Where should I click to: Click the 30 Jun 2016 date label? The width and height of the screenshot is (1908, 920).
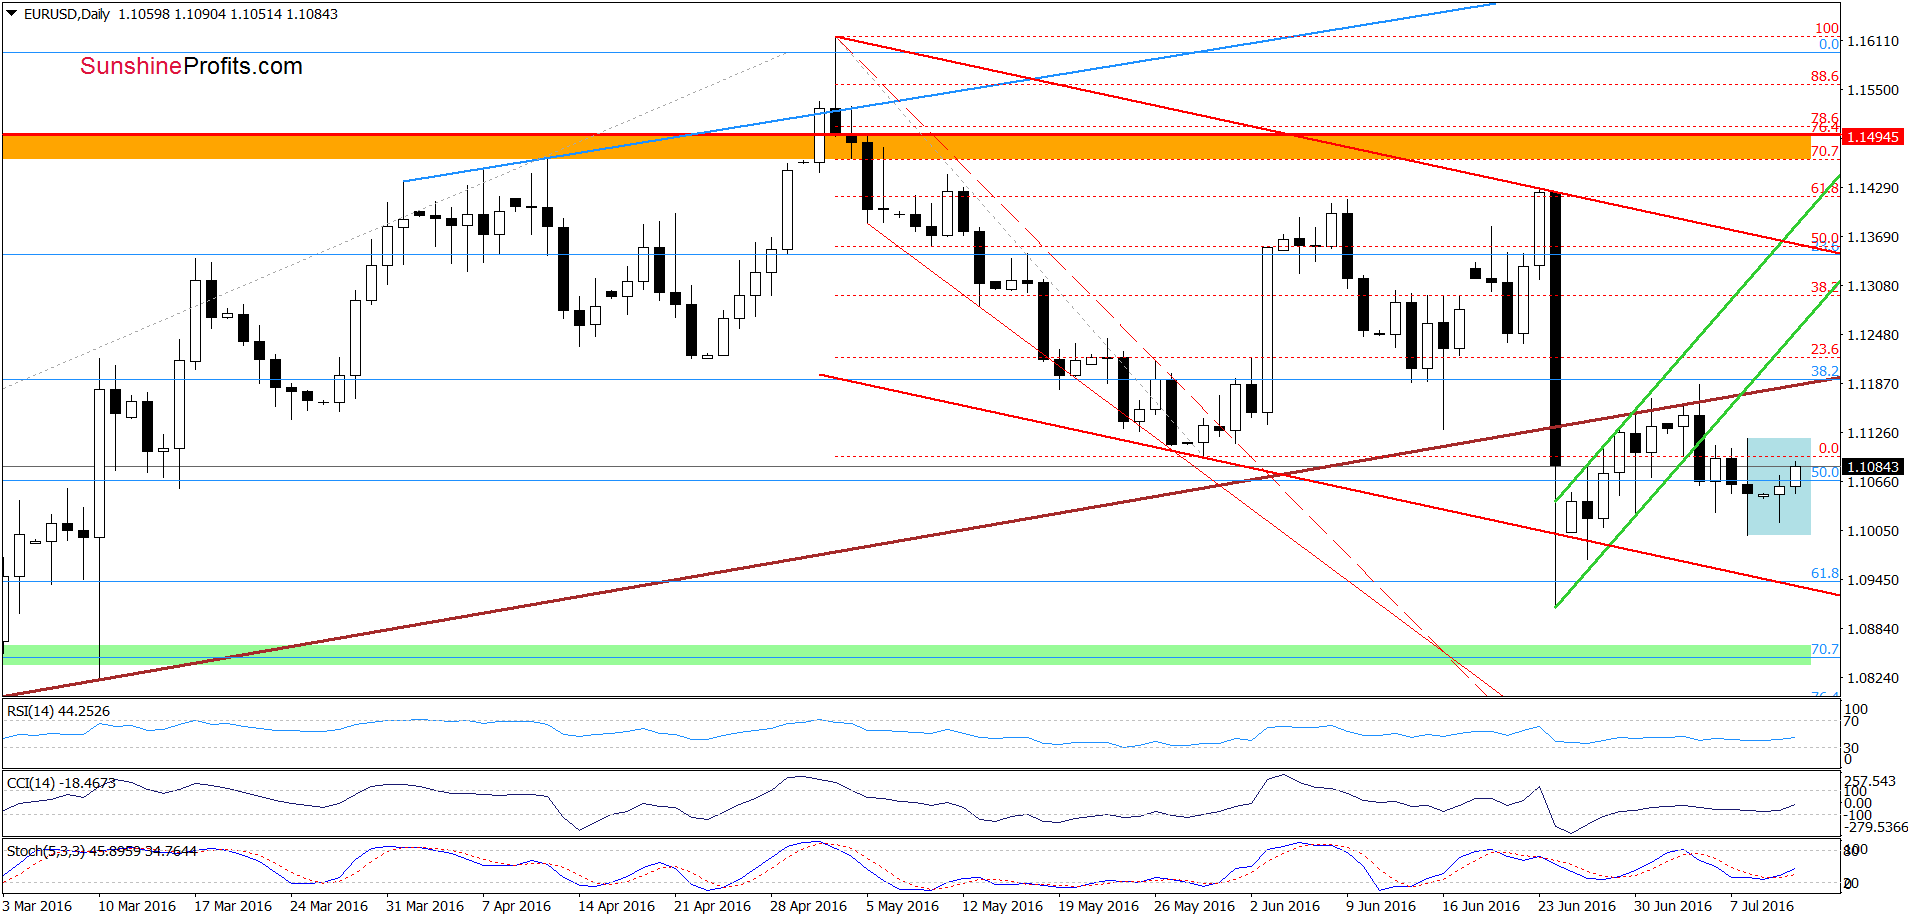1673,906
